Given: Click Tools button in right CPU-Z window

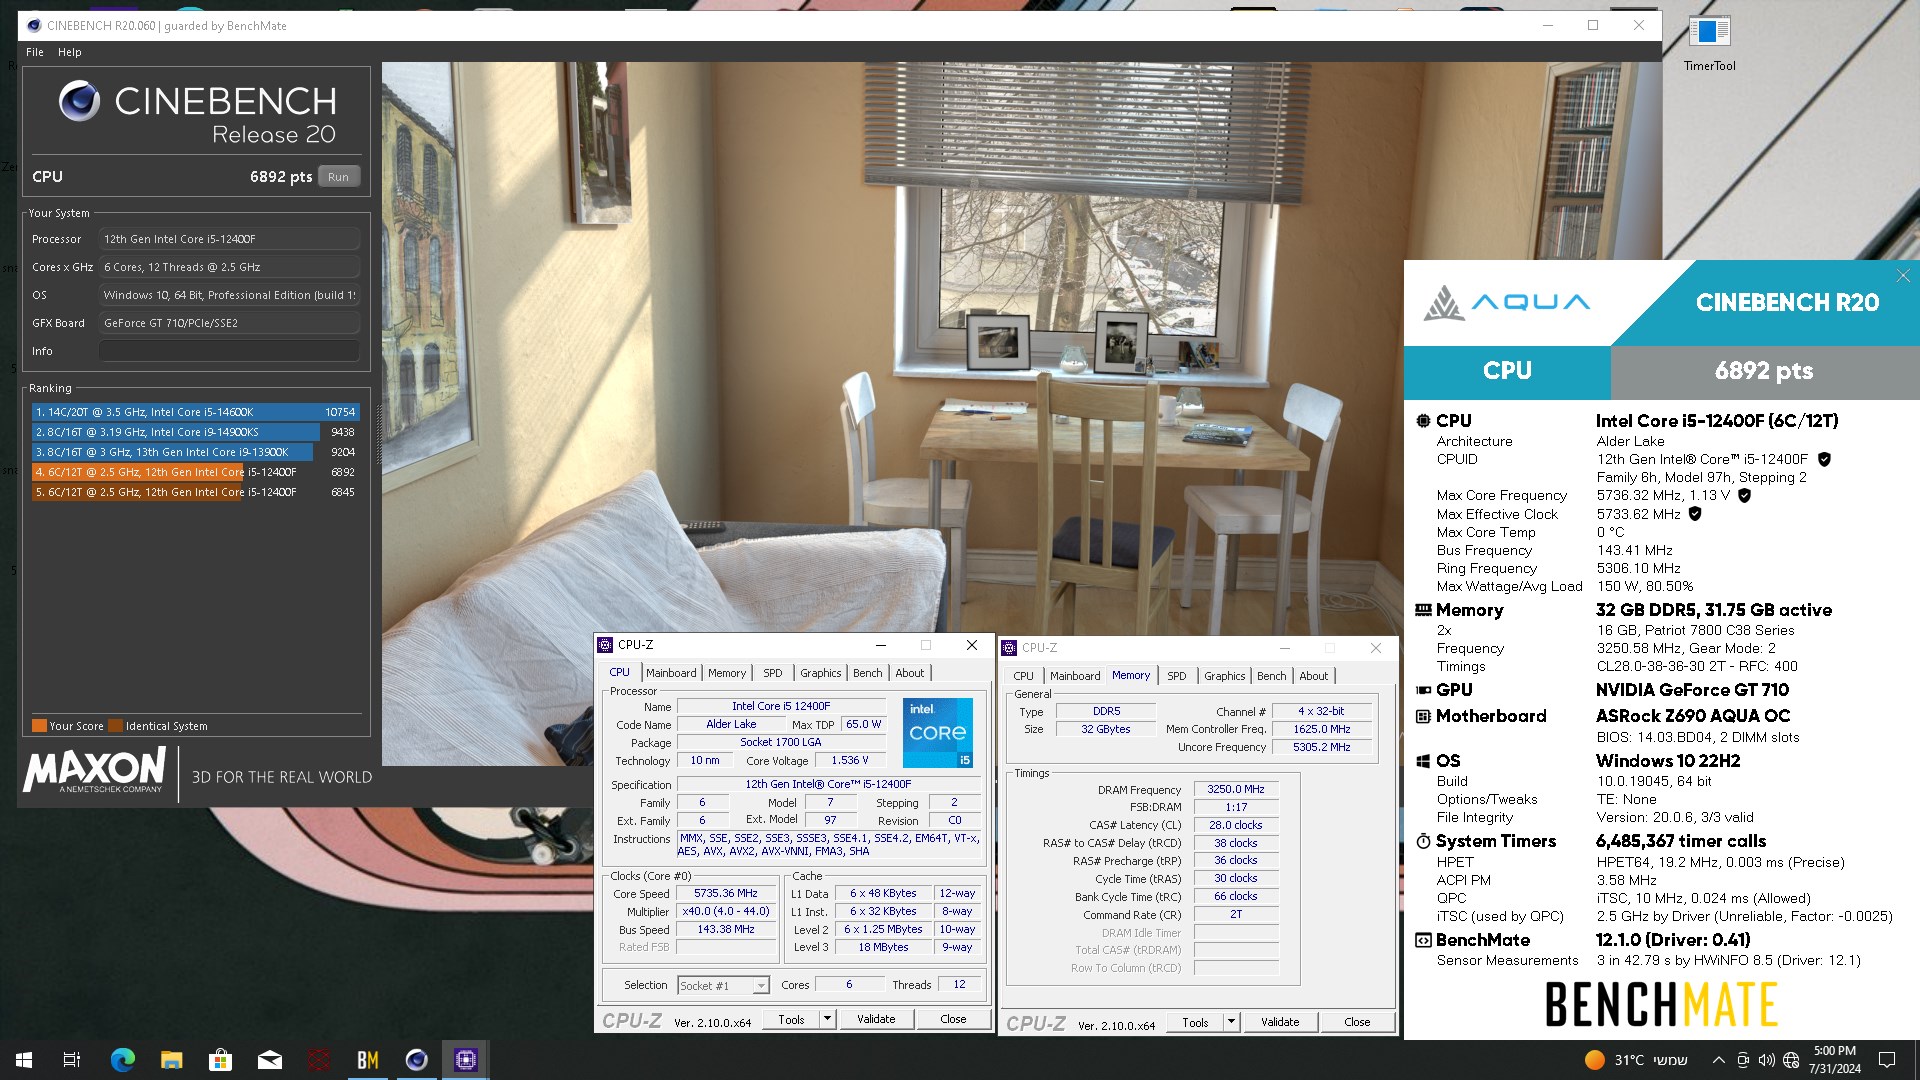Looking at the screenshot, I should (x=1195, y=1022).
